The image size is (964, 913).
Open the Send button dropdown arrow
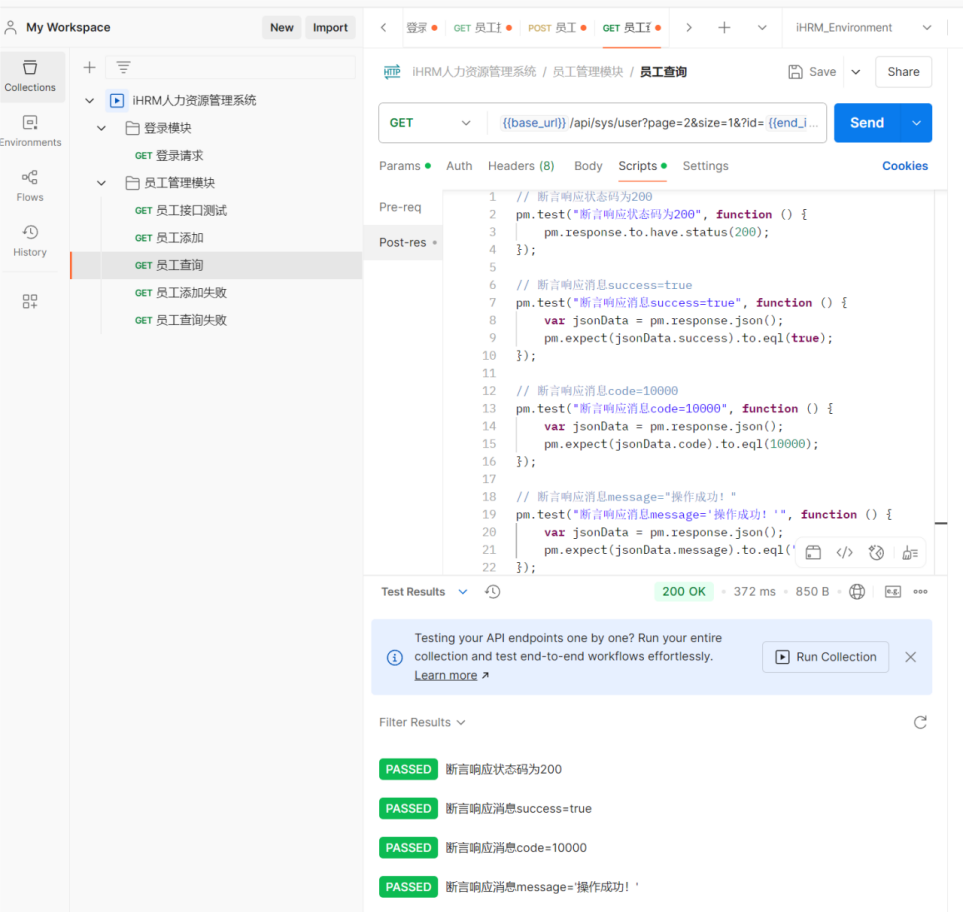[x=916, y=123]
